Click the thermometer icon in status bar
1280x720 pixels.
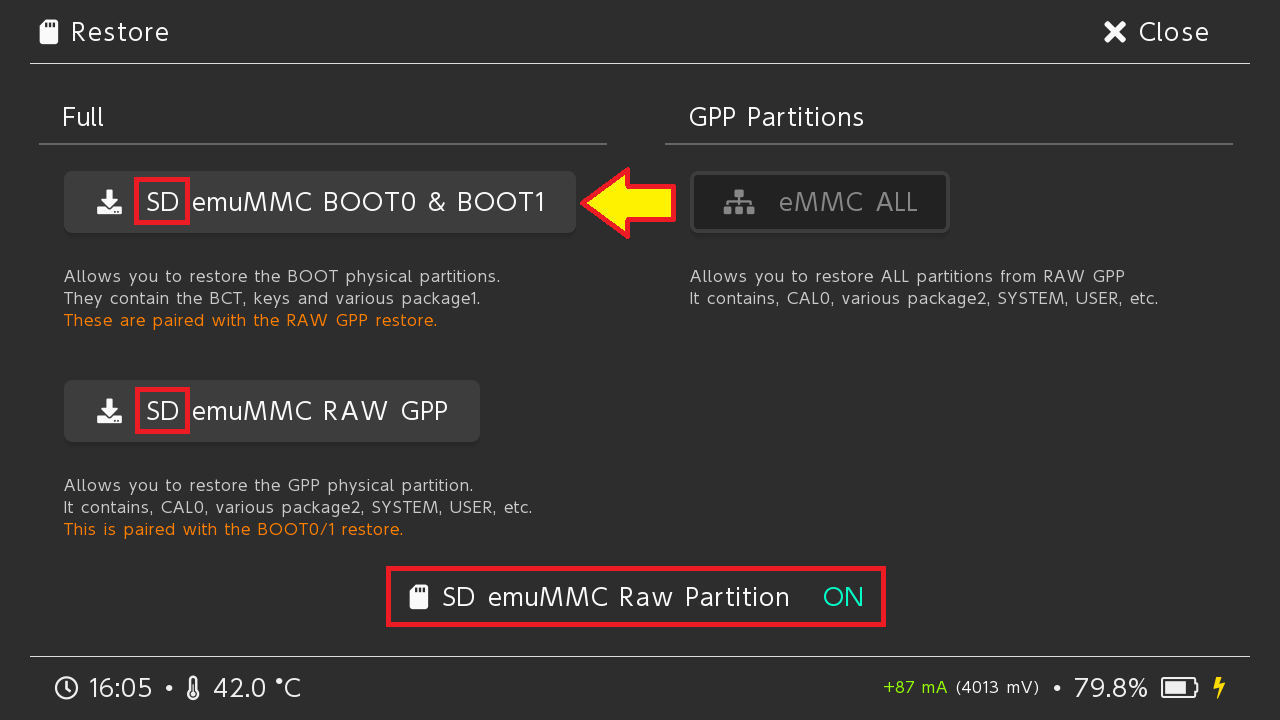[x=193, y=688]
